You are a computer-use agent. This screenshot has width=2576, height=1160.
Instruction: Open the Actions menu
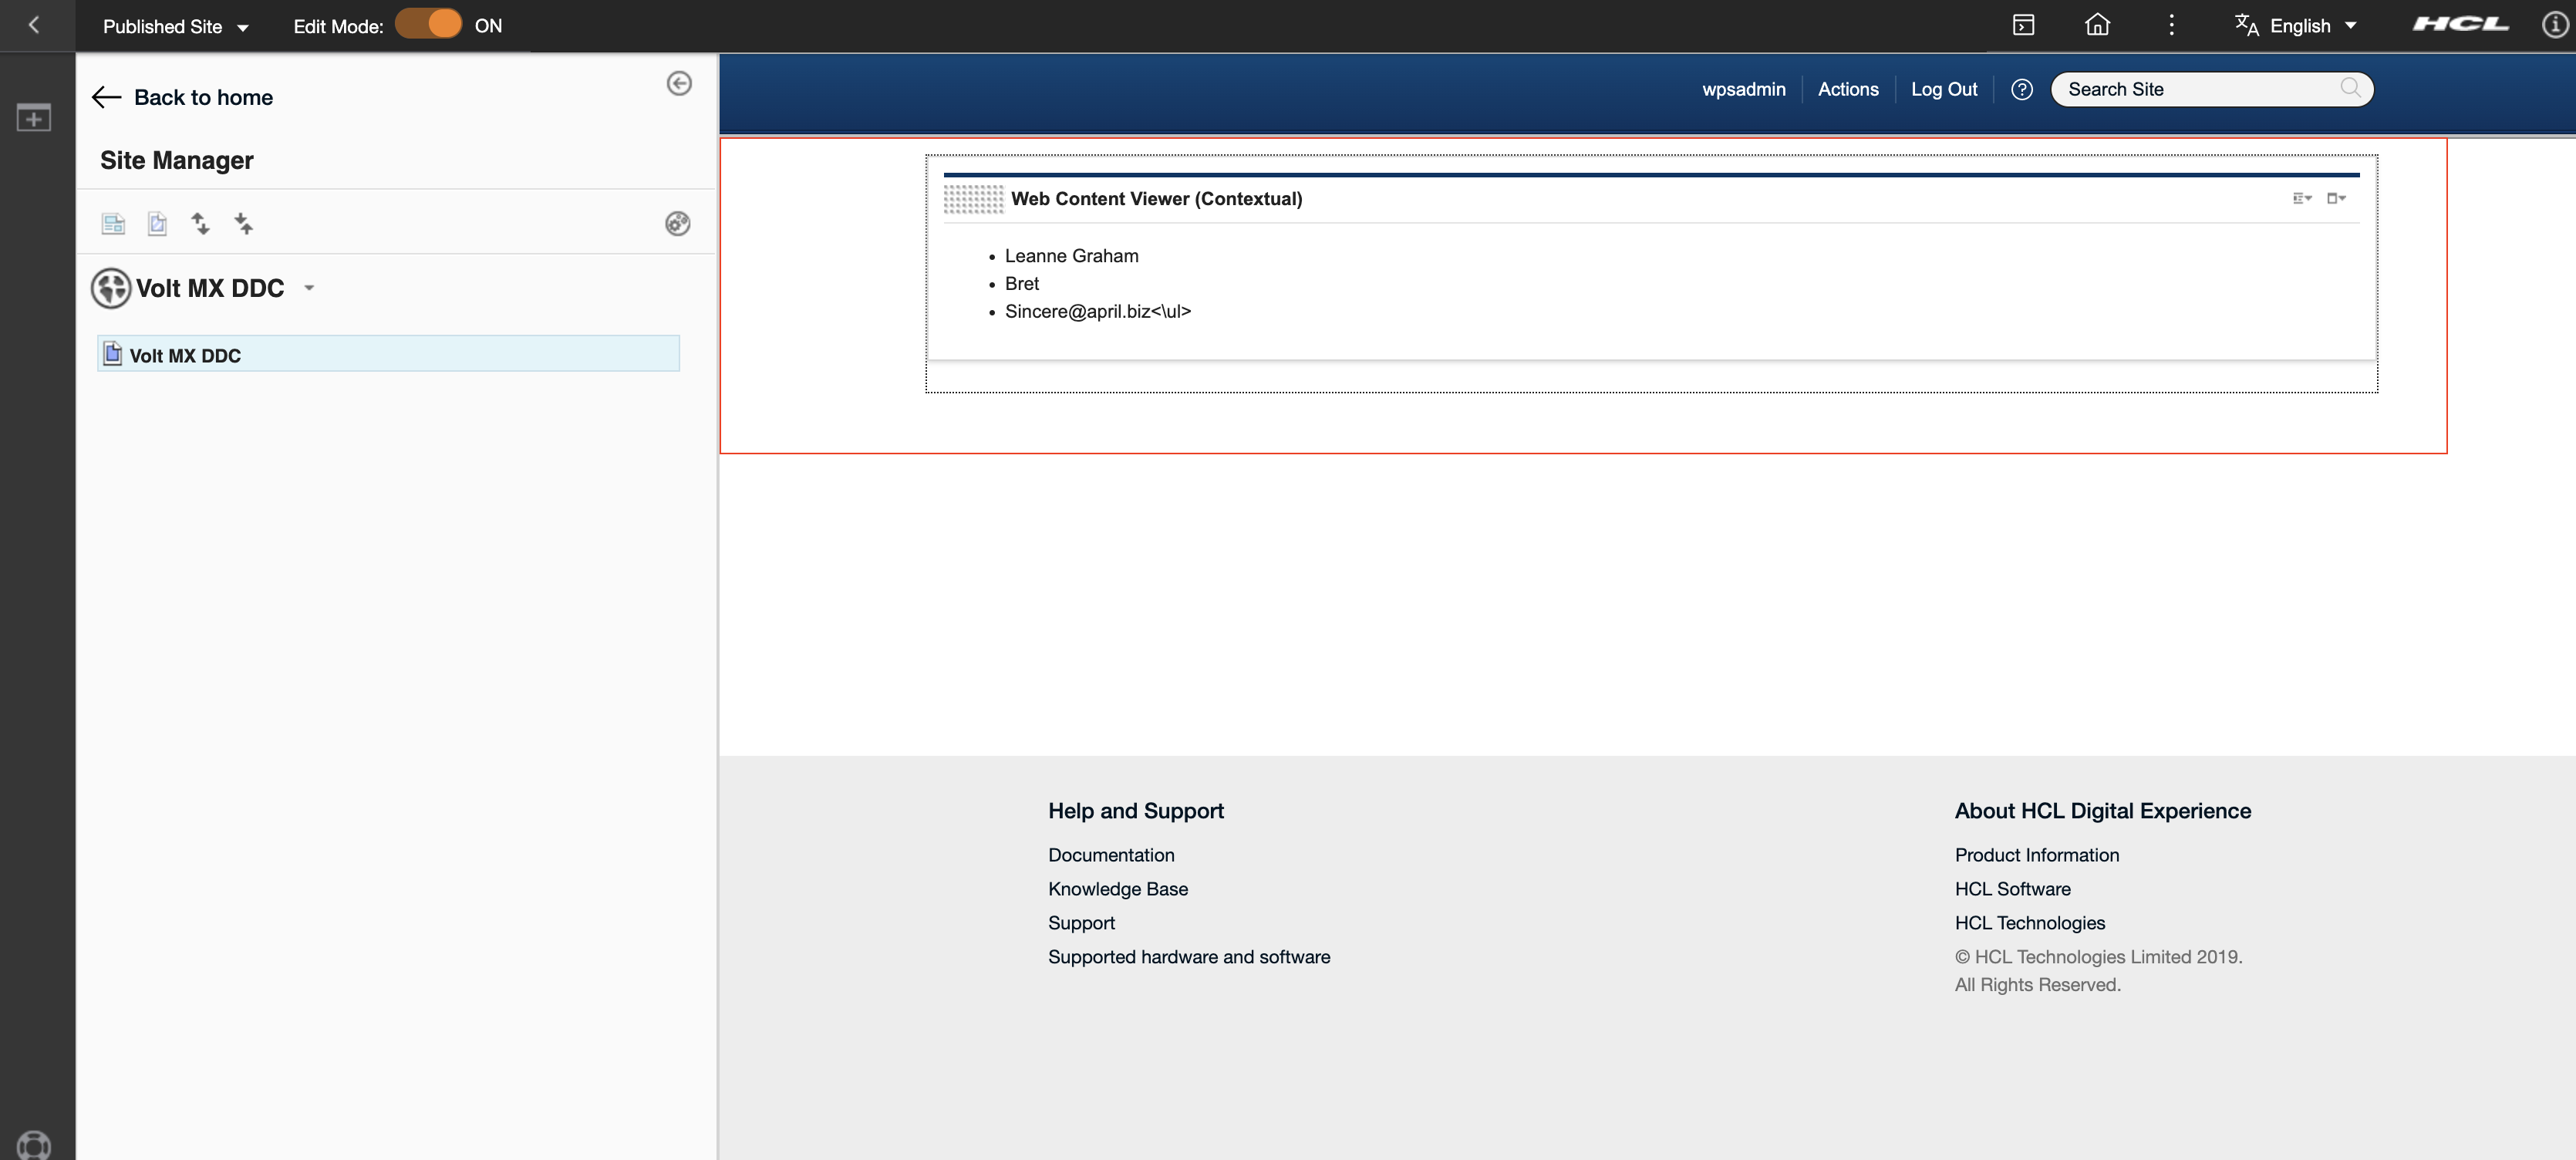[1847, 89]
